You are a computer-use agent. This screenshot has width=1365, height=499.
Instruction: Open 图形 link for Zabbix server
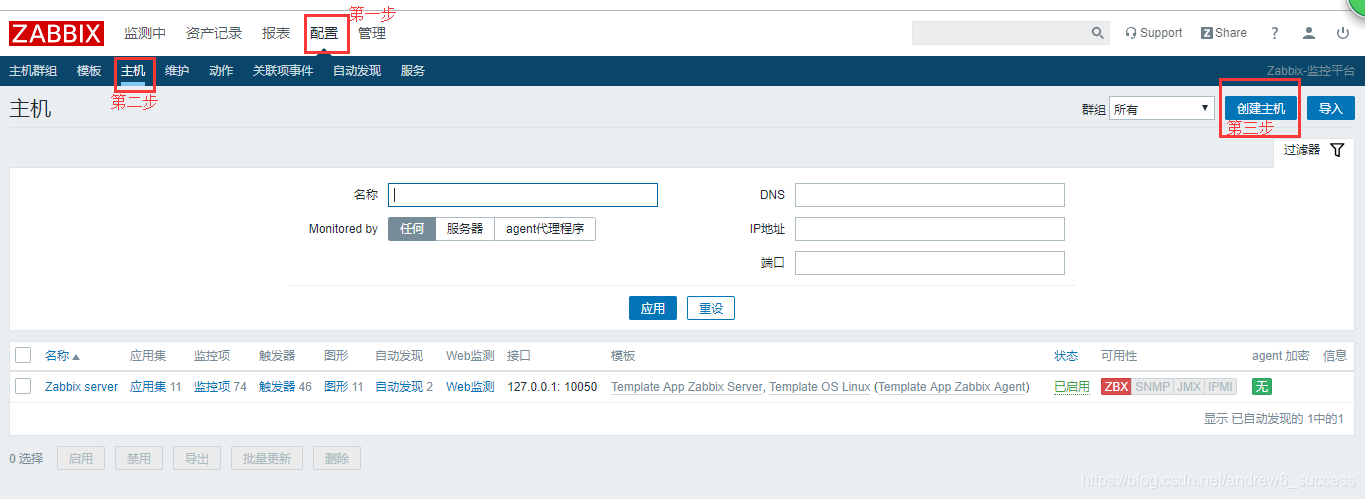pyautogui.click(x=337, y=387)
